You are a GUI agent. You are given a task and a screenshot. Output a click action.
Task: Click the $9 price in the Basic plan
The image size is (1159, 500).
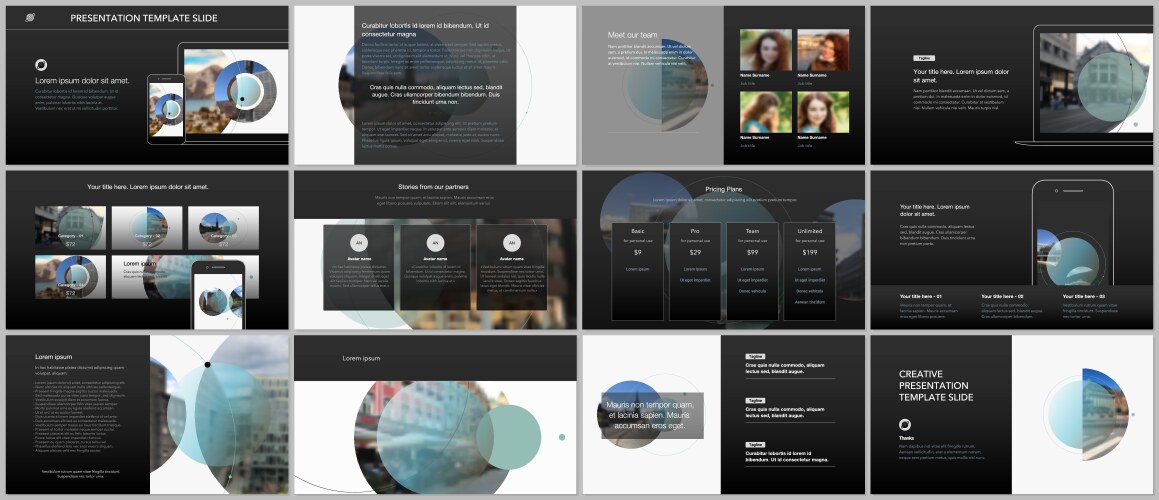pos(638,253)
